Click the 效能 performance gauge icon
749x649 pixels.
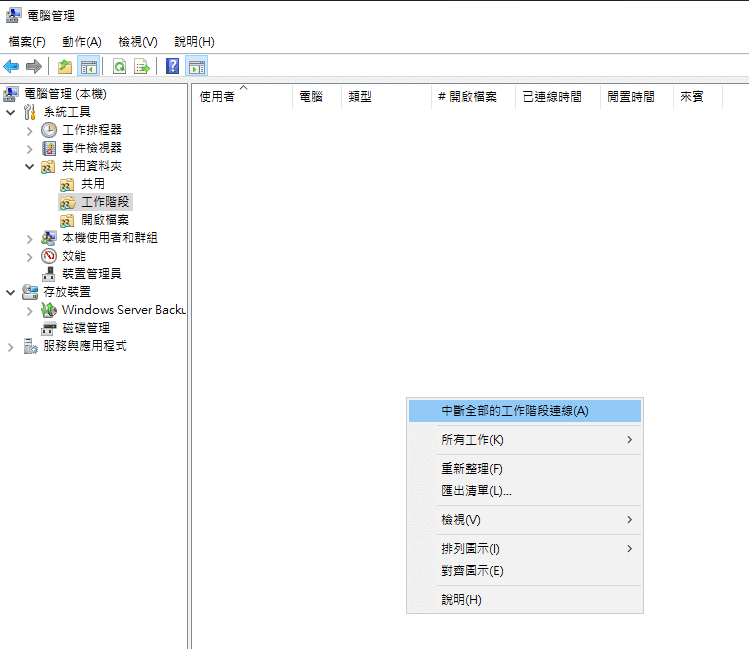click(49, 256)
